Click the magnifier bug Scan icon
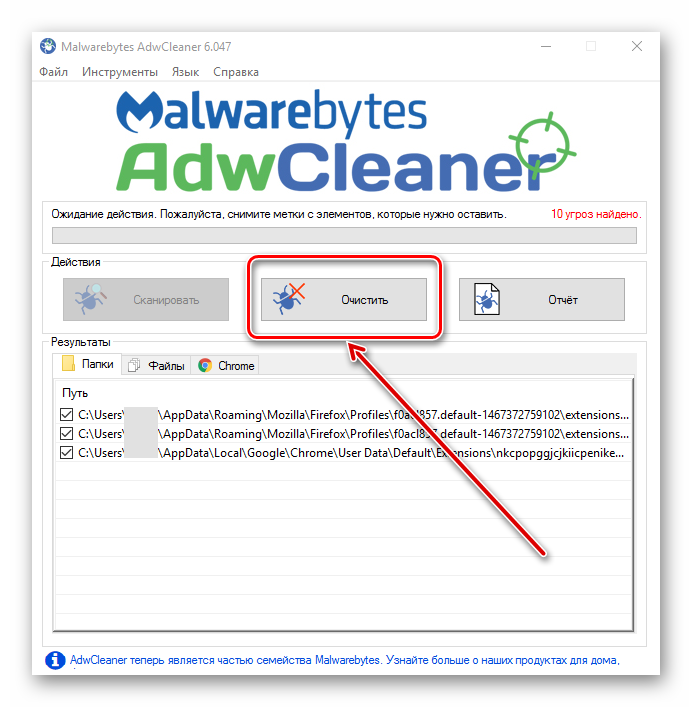 [x=90, y=299]
